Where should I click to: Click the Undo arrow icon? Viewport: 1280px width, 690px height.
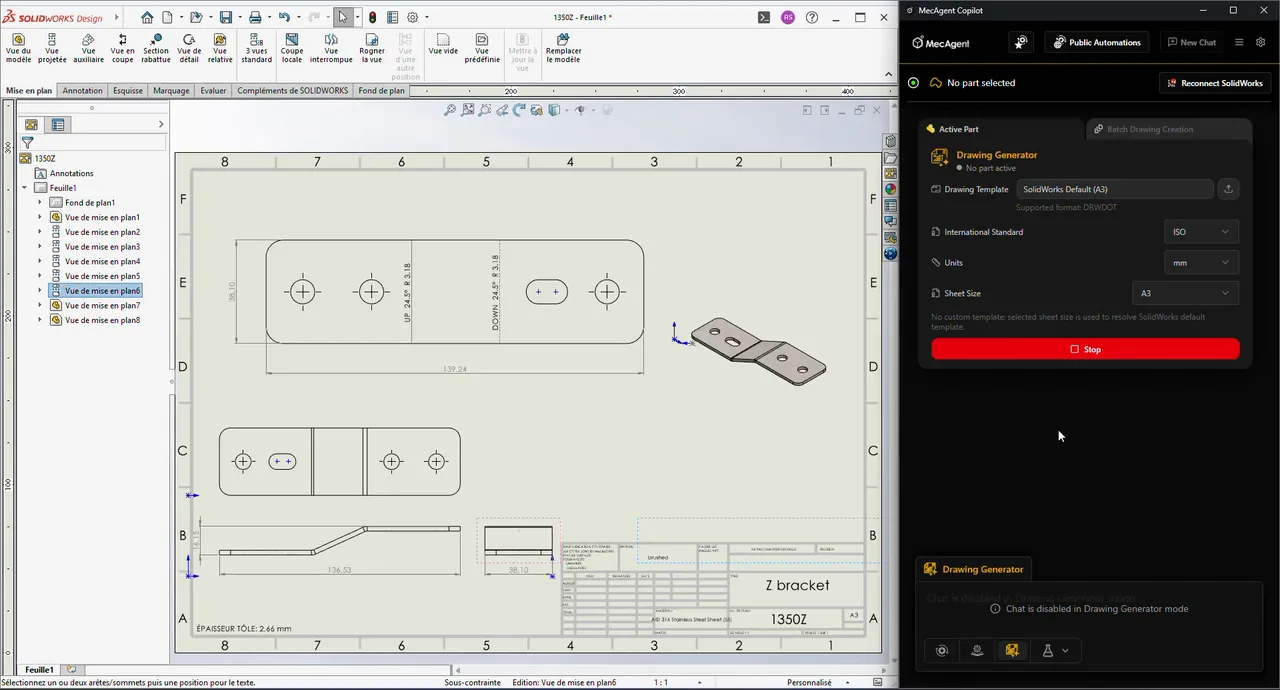[x=284, y=17]
